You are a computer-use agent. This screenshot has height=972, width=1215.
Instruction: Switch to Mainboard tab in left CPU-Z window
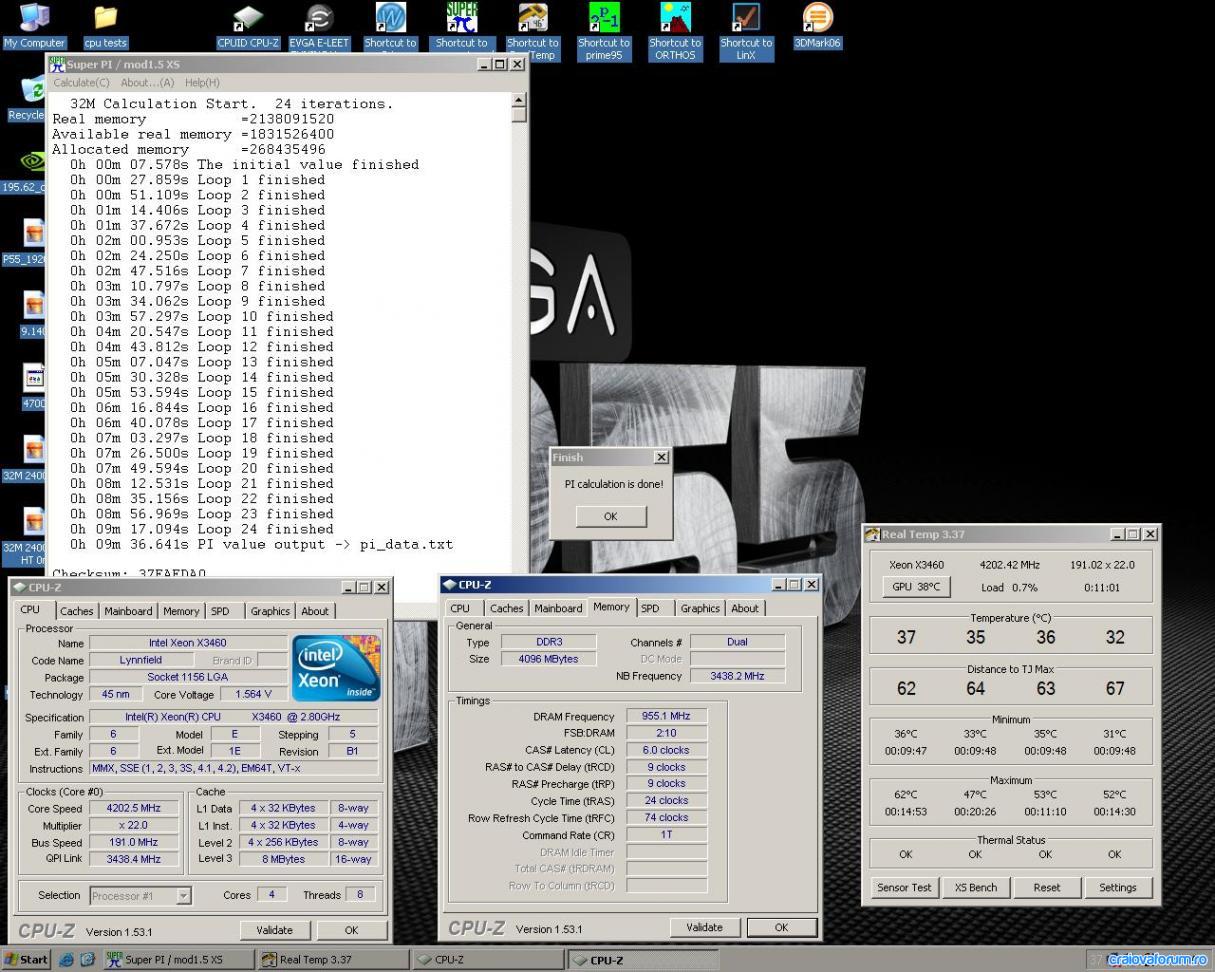click(x=128, y=611)
